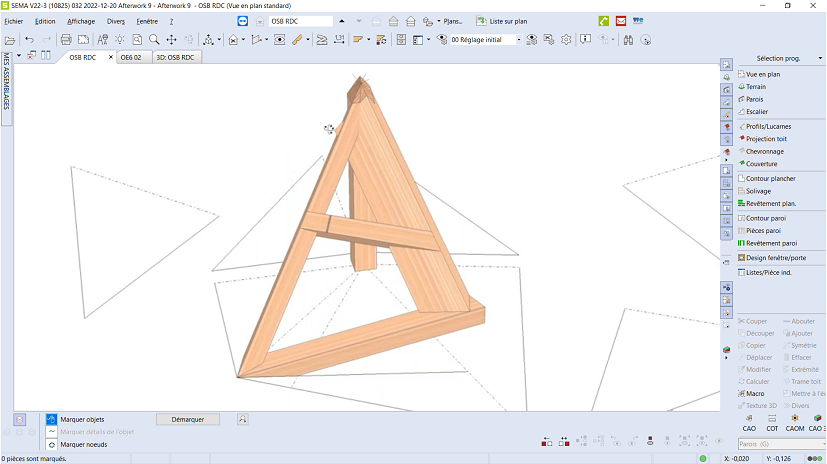
Task: Click the green phone support icon
Action: [x=603, y=21]
